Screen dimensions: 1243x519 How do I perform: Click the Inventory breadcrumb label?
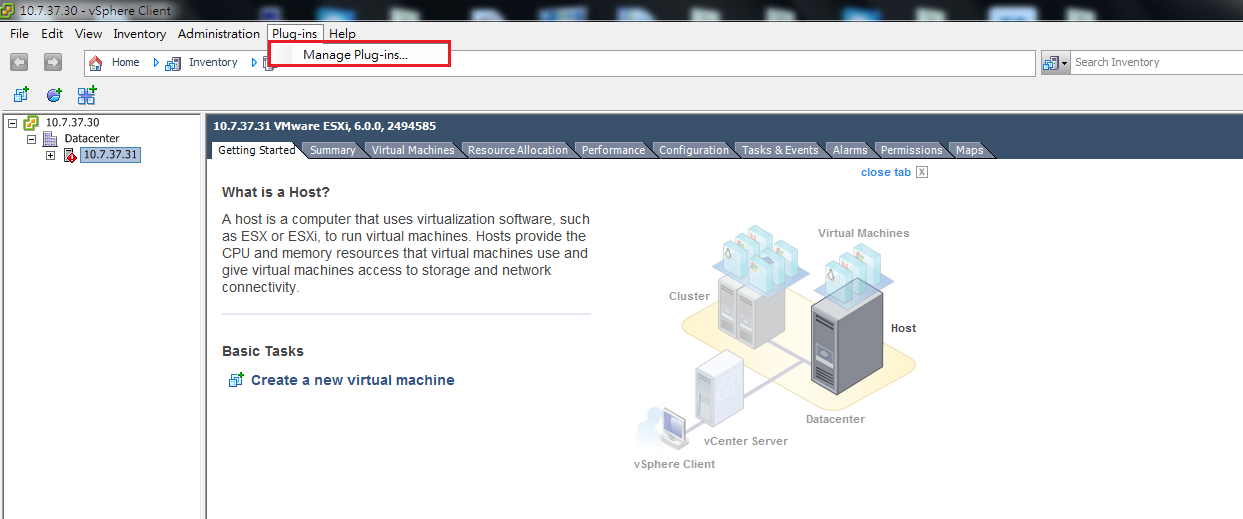[x=213, y=62]
